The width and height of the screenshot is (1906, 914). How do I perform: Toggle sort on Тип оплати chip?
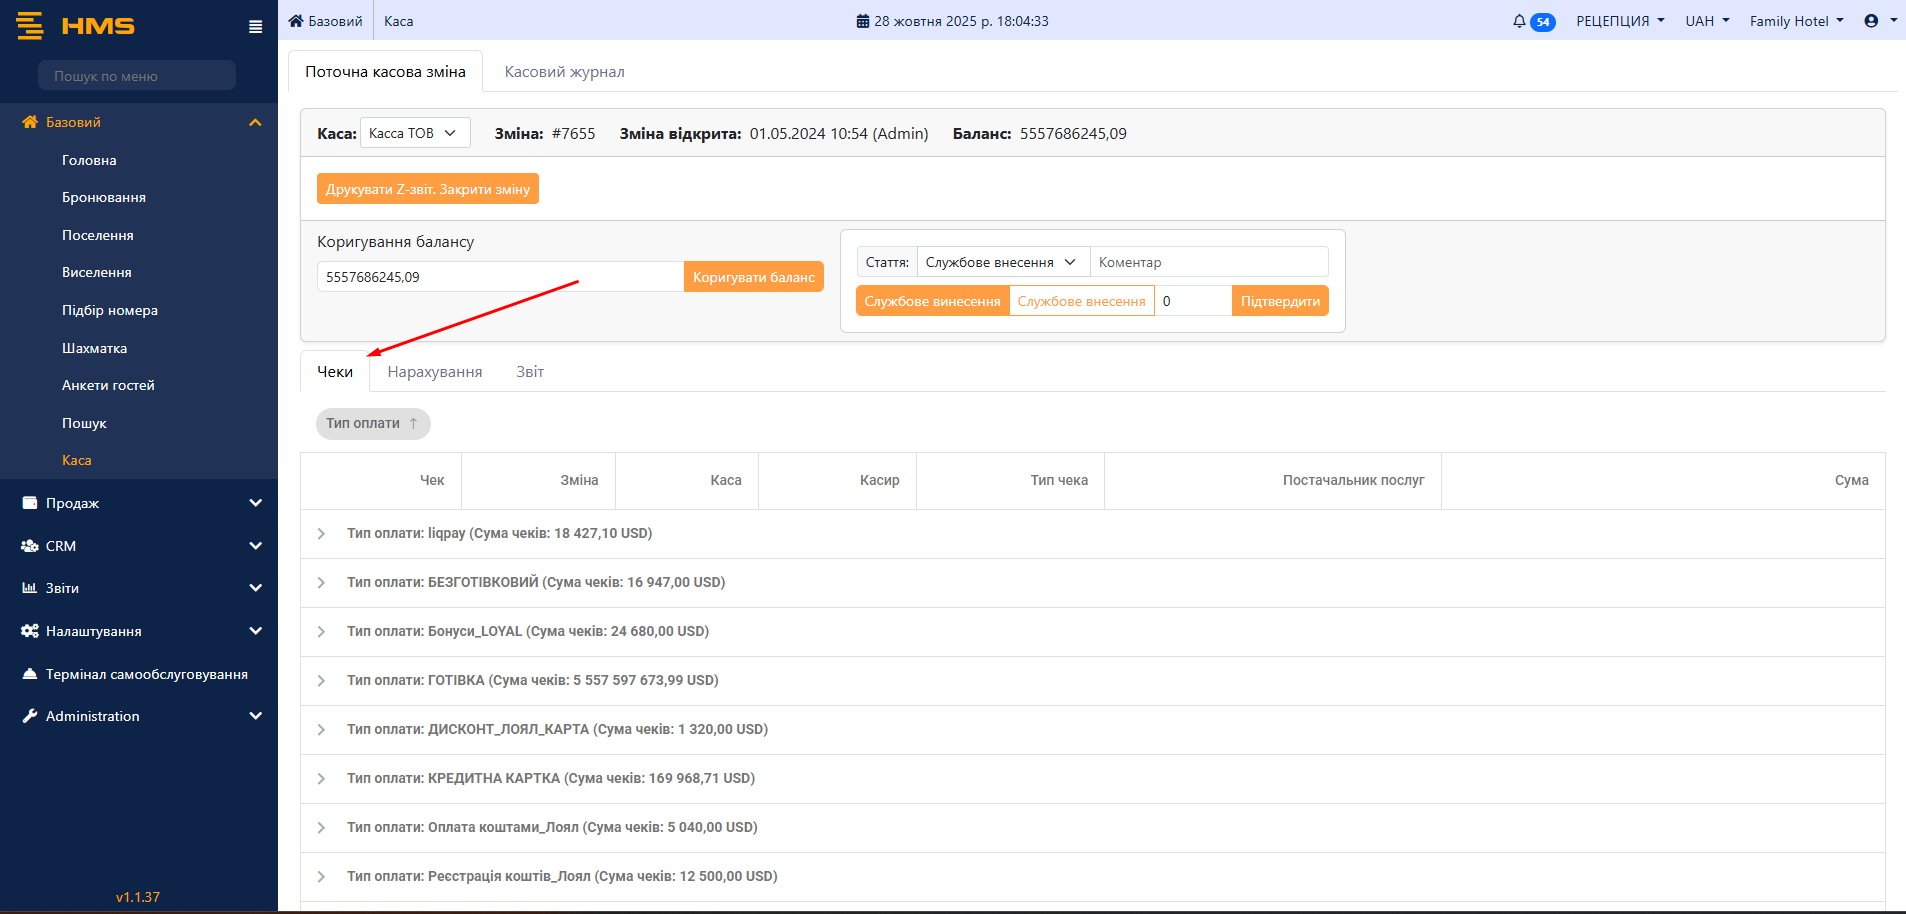tap(373, 423)
